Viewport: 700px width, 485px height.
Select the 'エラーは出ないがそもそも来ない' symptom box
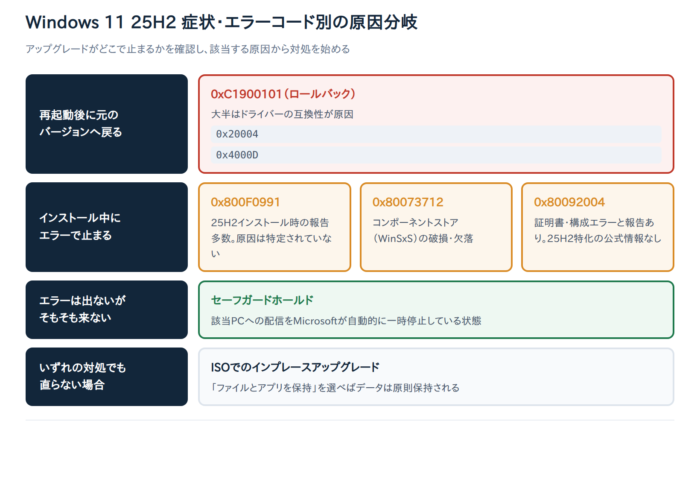(x=107, y=309)
